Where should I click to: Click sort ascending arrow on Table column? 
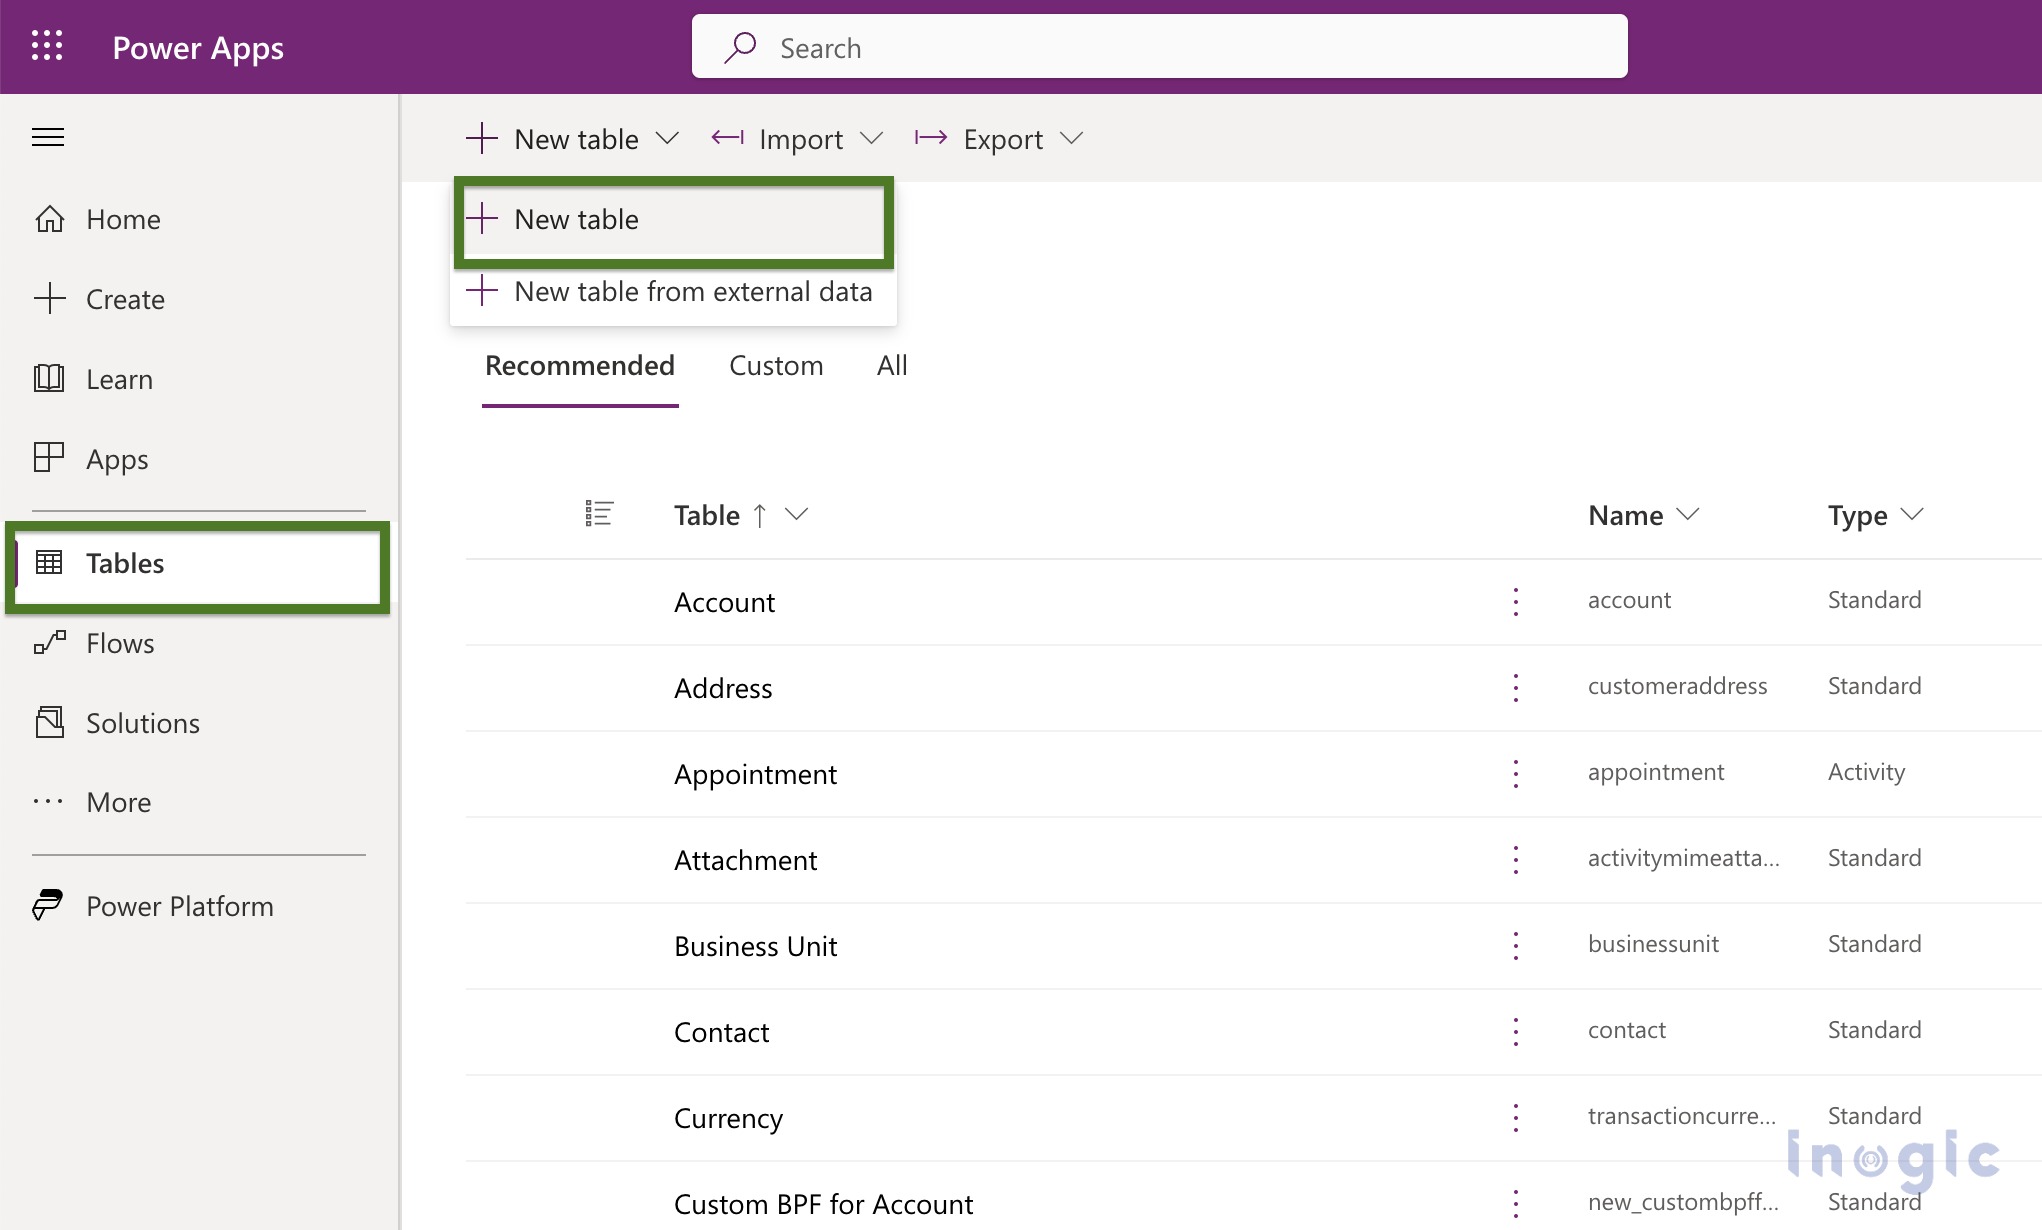(760, 515)
